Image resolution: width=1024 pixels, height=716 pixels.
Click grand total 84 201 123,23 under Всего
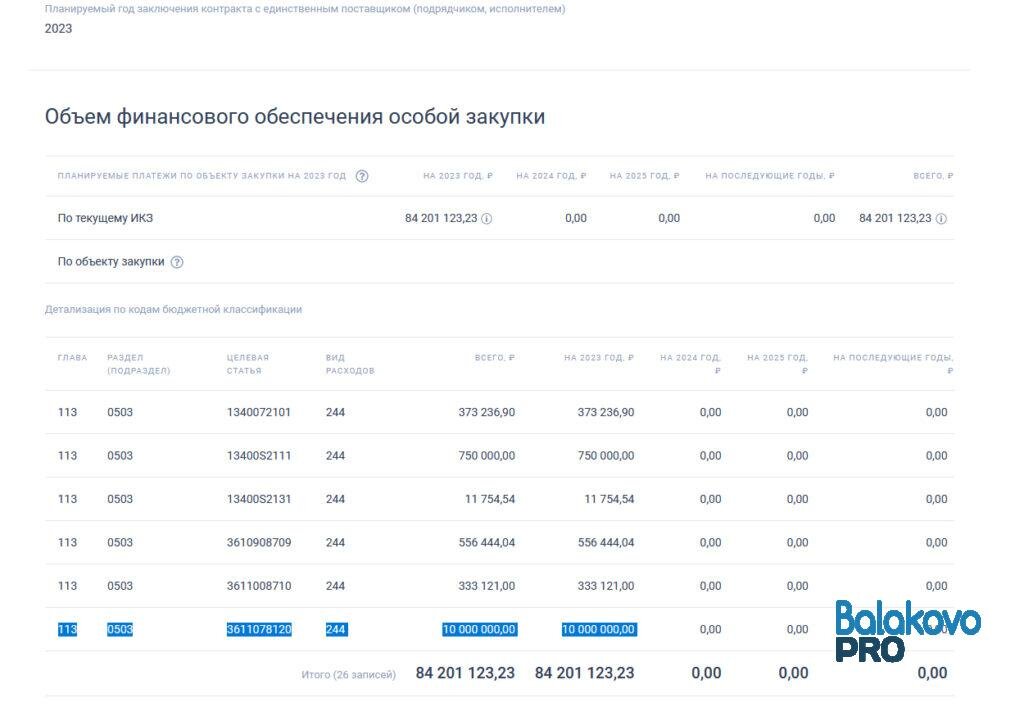[465, 673]
